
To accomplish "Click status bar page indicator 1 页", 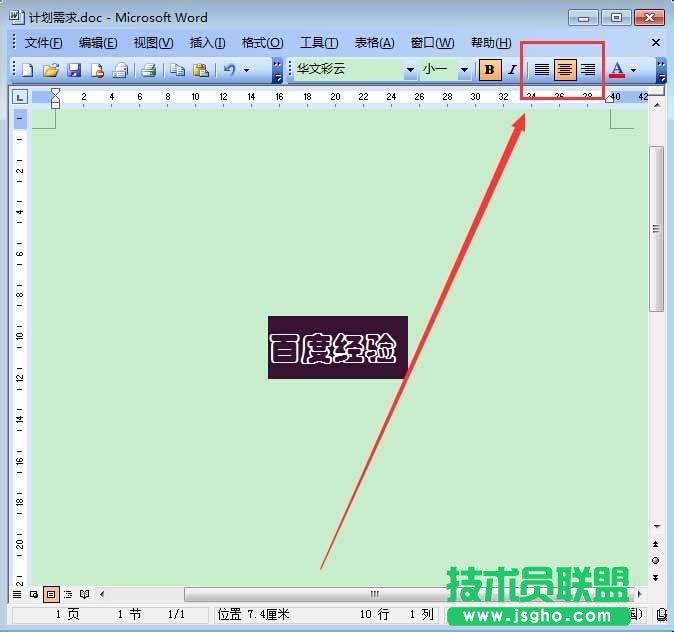I will (67, 614).
